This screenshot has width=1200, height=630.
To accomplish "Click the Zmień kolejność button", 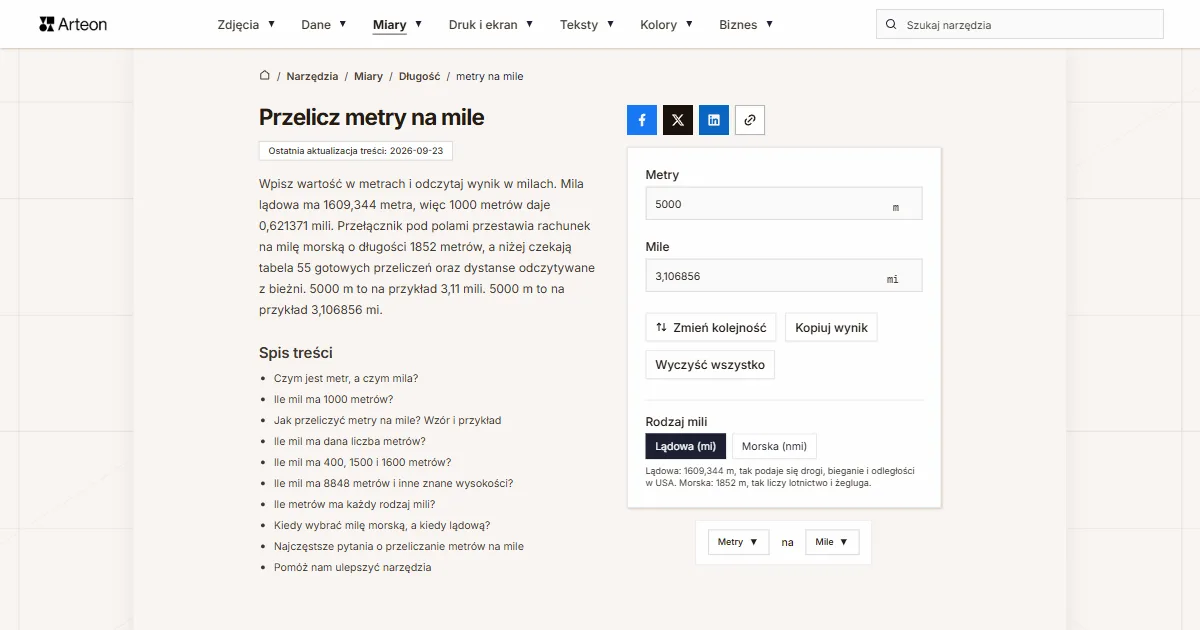I will pyautogui.click(x=711, y=328).
